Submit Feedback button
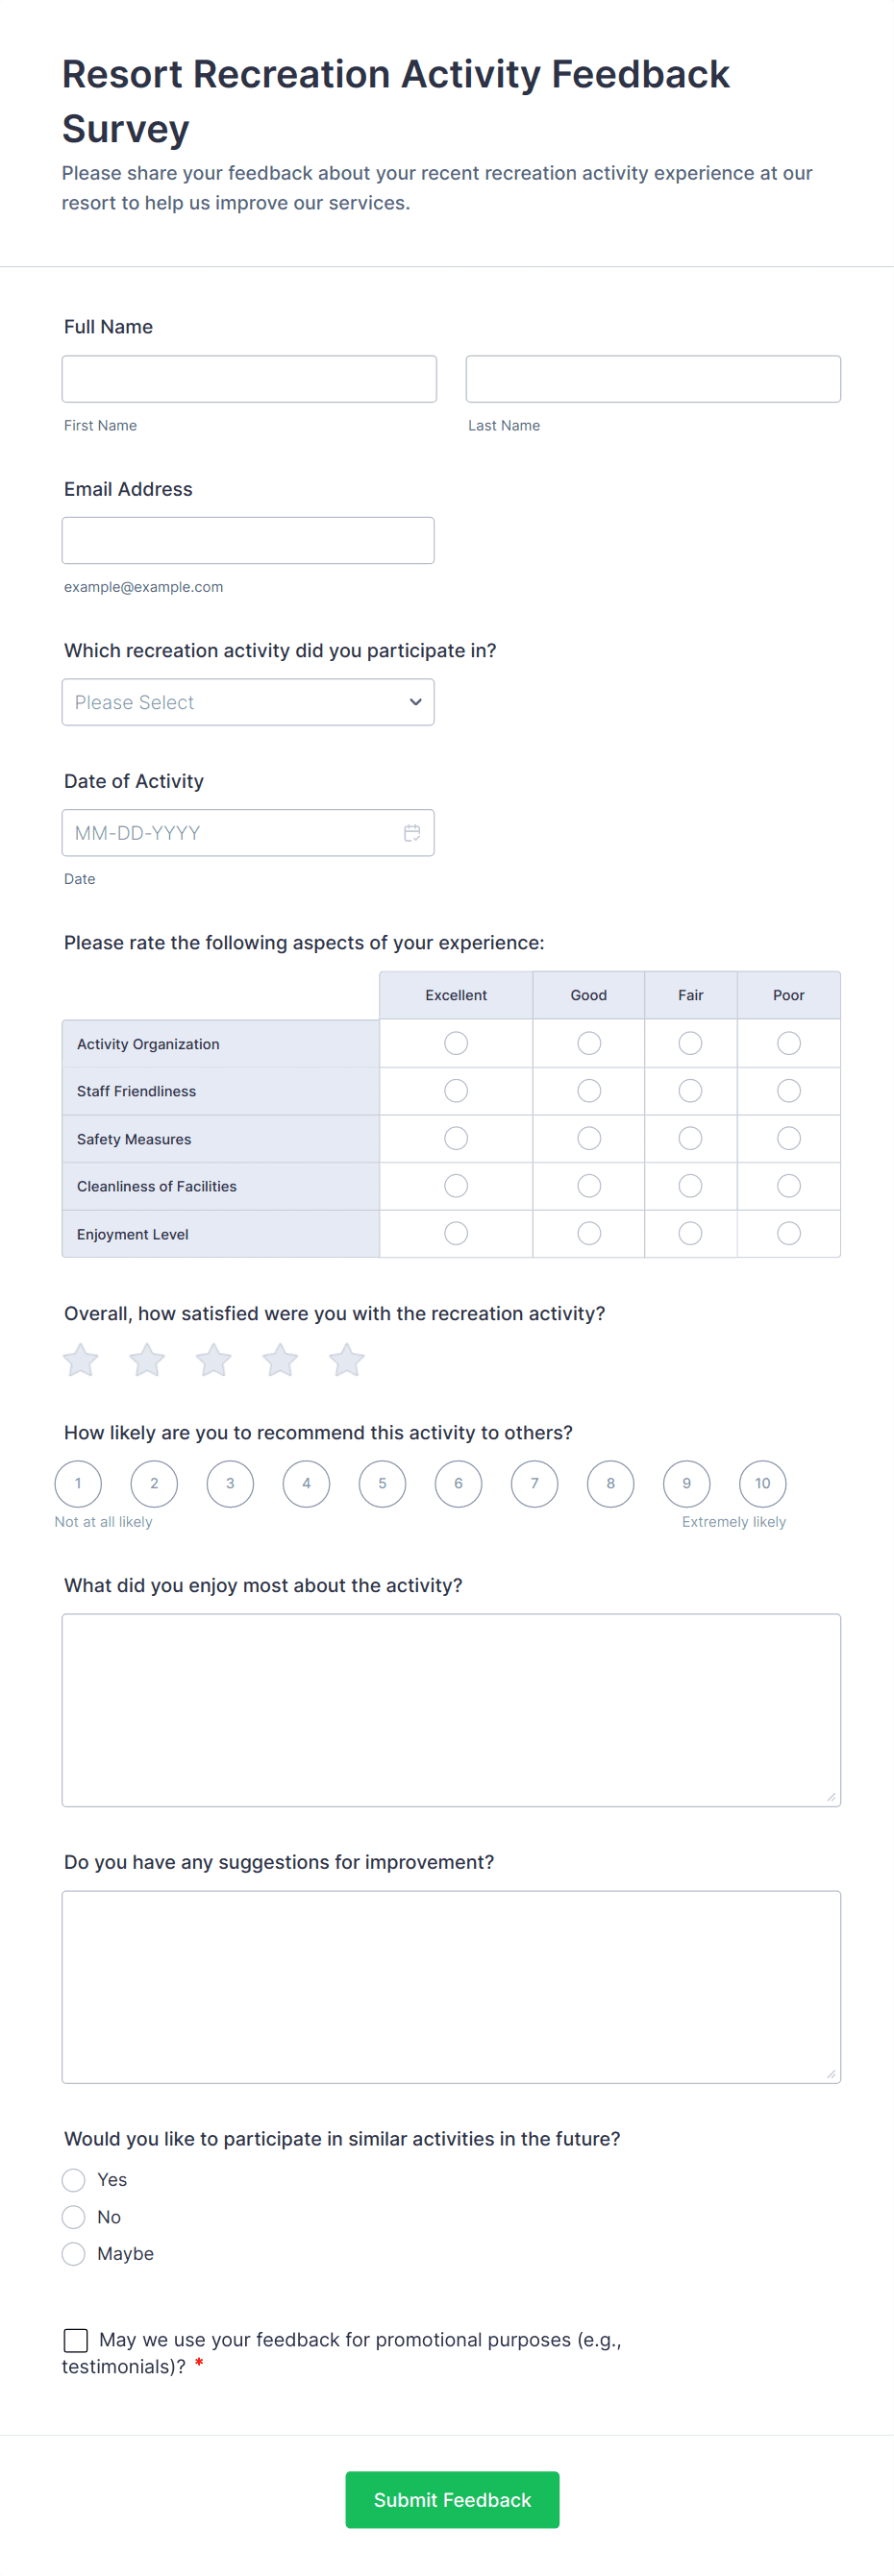894x2576 pixels. coord(452,2499)
